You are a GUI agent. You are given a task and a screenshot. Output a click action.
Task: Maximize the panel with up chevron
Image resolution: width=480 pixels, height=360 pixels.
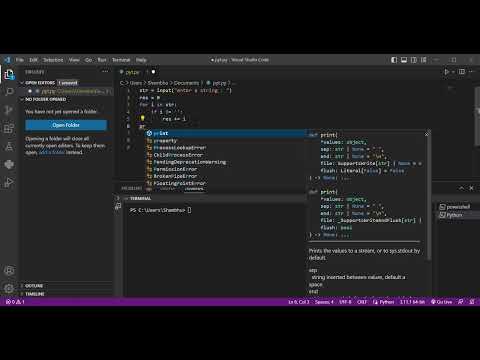461,188
